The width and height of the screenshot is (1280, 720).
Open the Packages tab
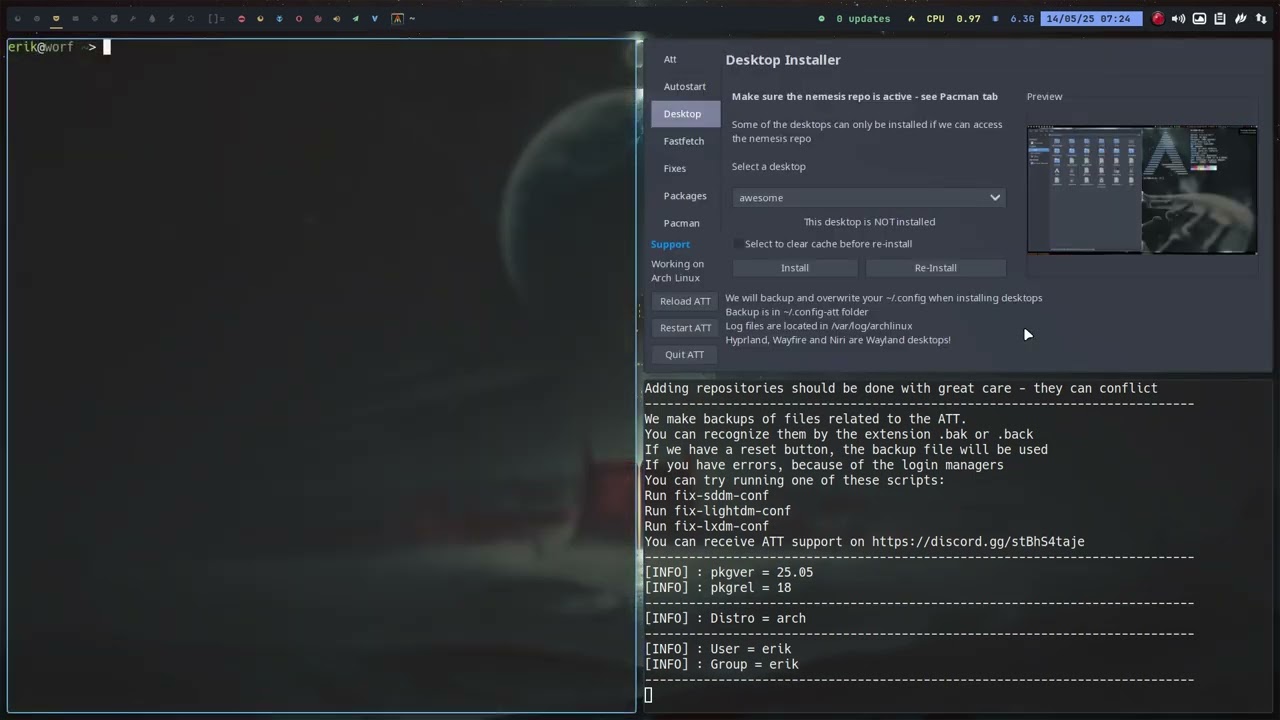(x=685, y=196)
